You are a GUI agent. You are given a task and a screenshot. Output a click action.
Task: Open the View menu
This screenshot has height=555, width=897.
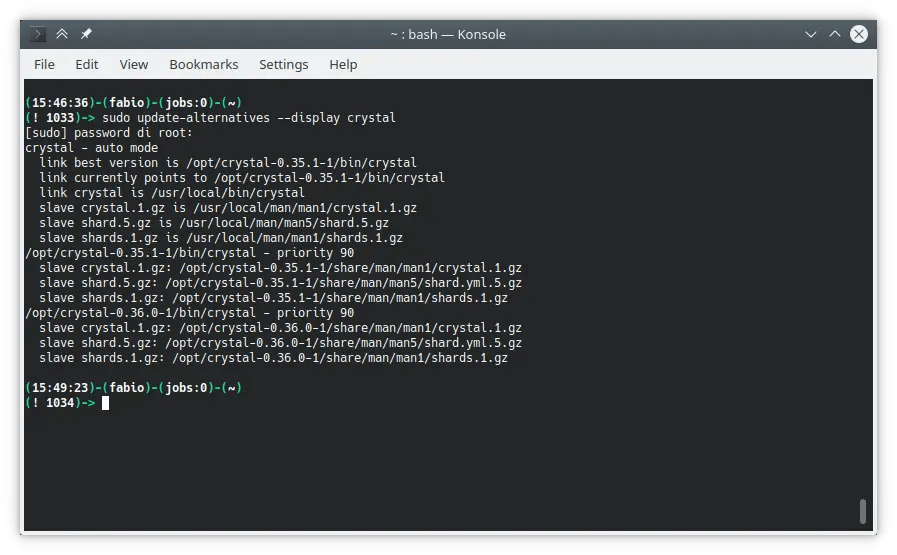click(x=134, y=65)
